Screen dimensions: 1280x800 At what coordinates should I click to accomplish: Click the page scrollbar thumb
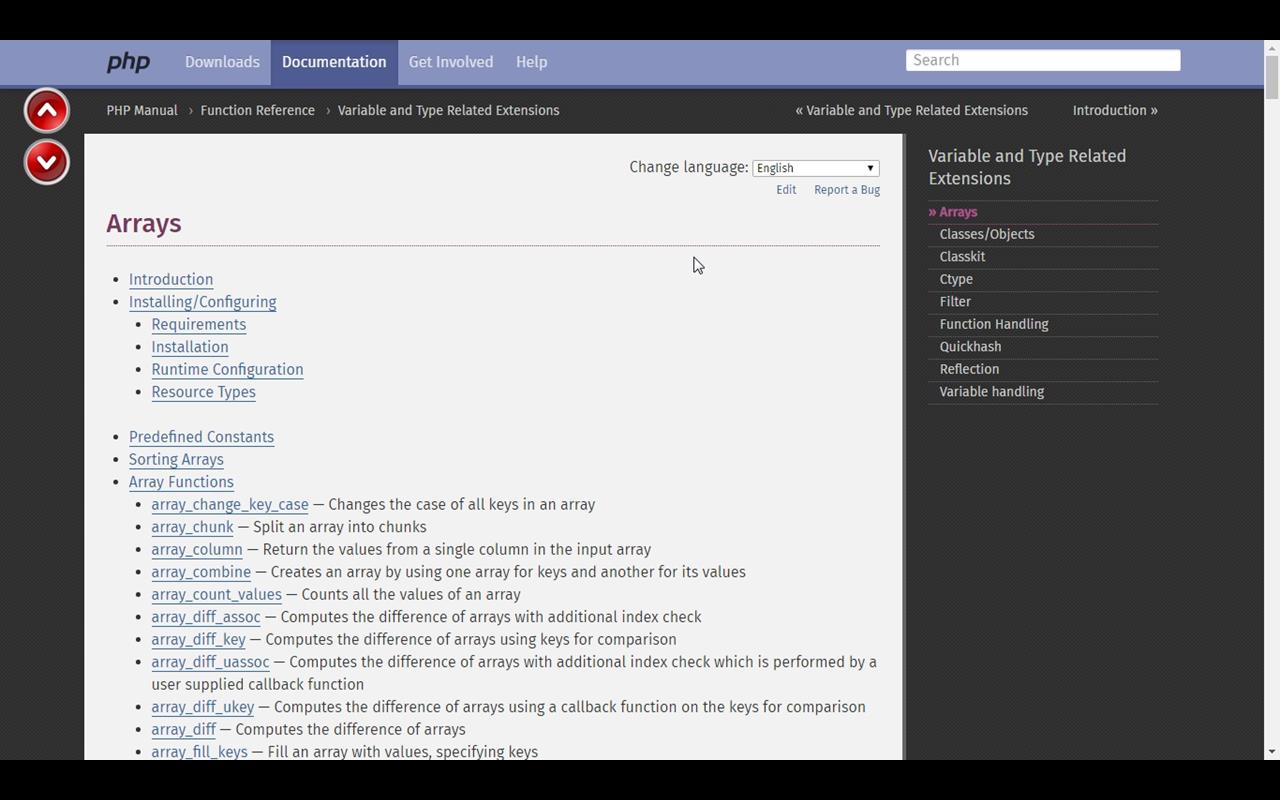tap(1272, 78)
